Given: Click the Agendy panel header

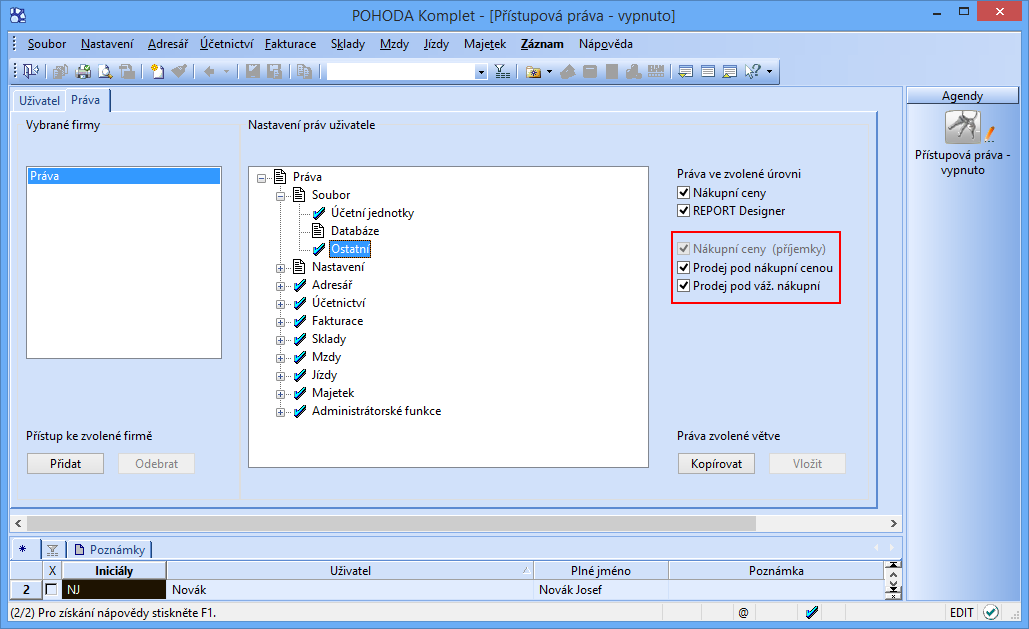Looking at the screenshot, I should tap(963, 96).
